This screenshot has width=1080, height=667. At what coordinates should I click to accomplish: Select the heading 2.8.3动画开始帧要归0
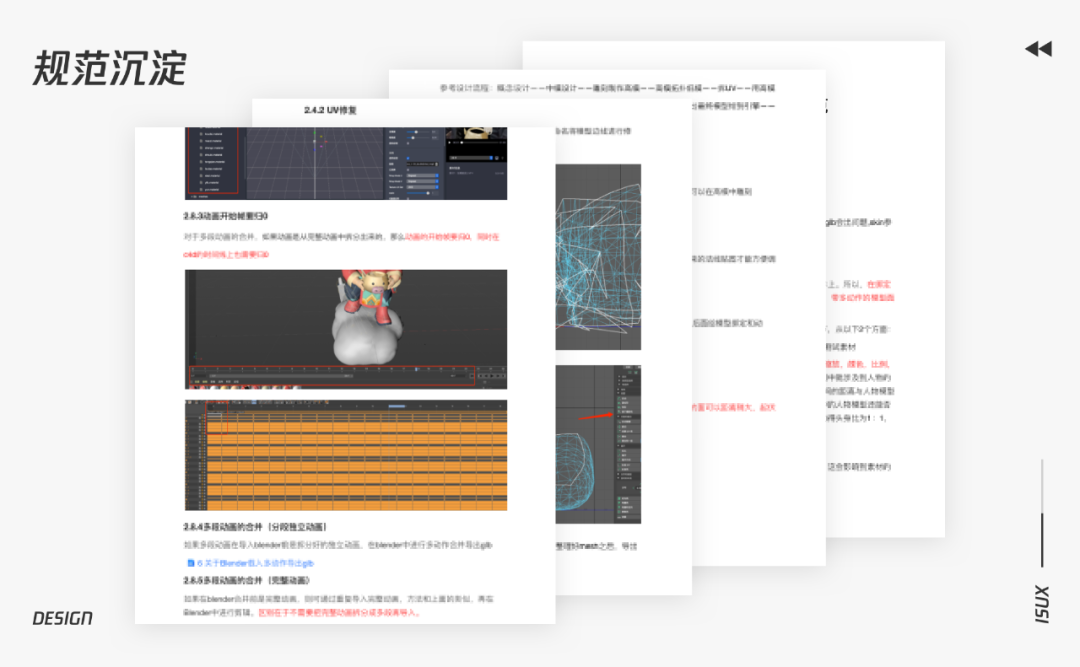(x=225, y=216)
